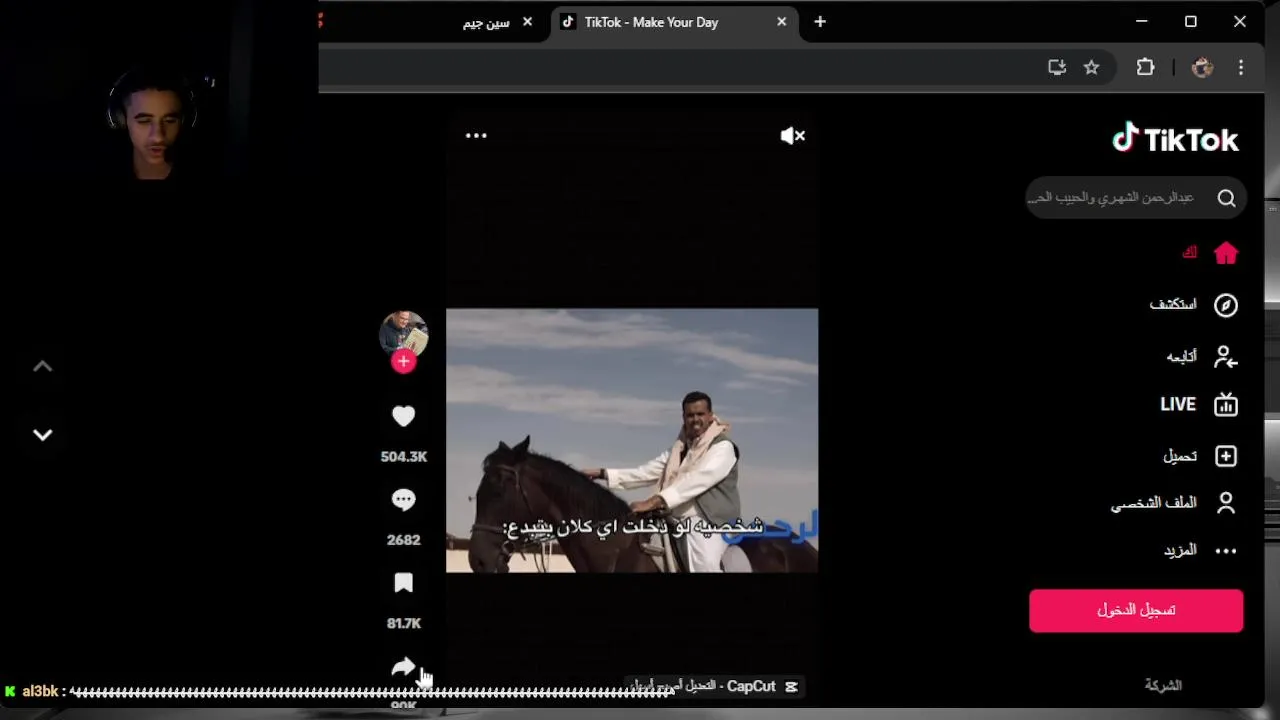Image resolution: width=1280 pixels, height=720 pixels.
Task: Click the LIVE sidebar label
Action: [1178, 404]
